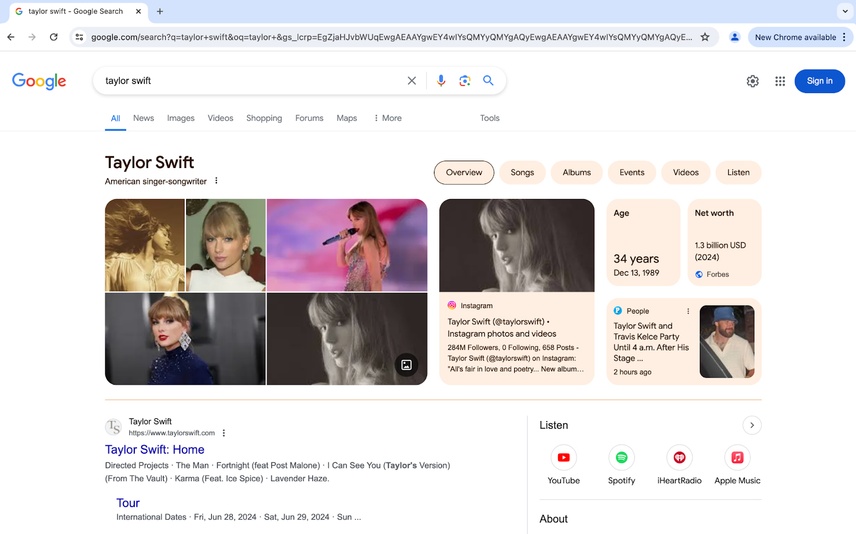Switch to the News tab
The height and width of the screenshot is (534, 856).
click(x=144, y=118)
